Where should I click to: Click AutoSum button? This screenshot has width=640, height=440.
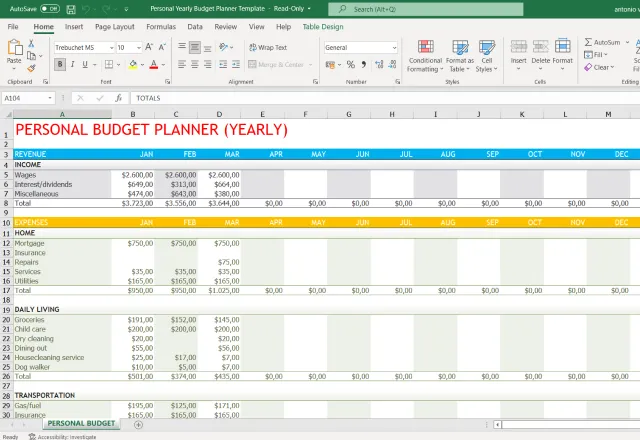[602, 42]
